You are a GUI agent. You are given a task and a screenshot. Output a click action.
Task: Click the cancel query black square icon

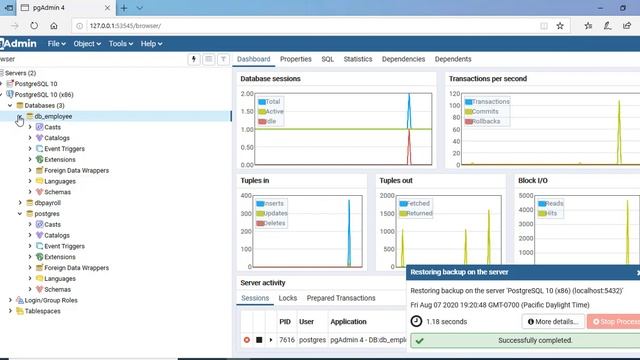259,340
